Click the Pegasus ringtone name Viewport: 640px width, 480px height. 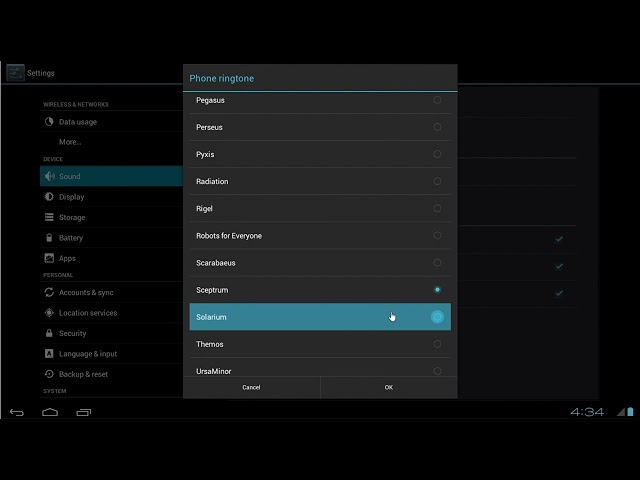[x=210, y=100]
